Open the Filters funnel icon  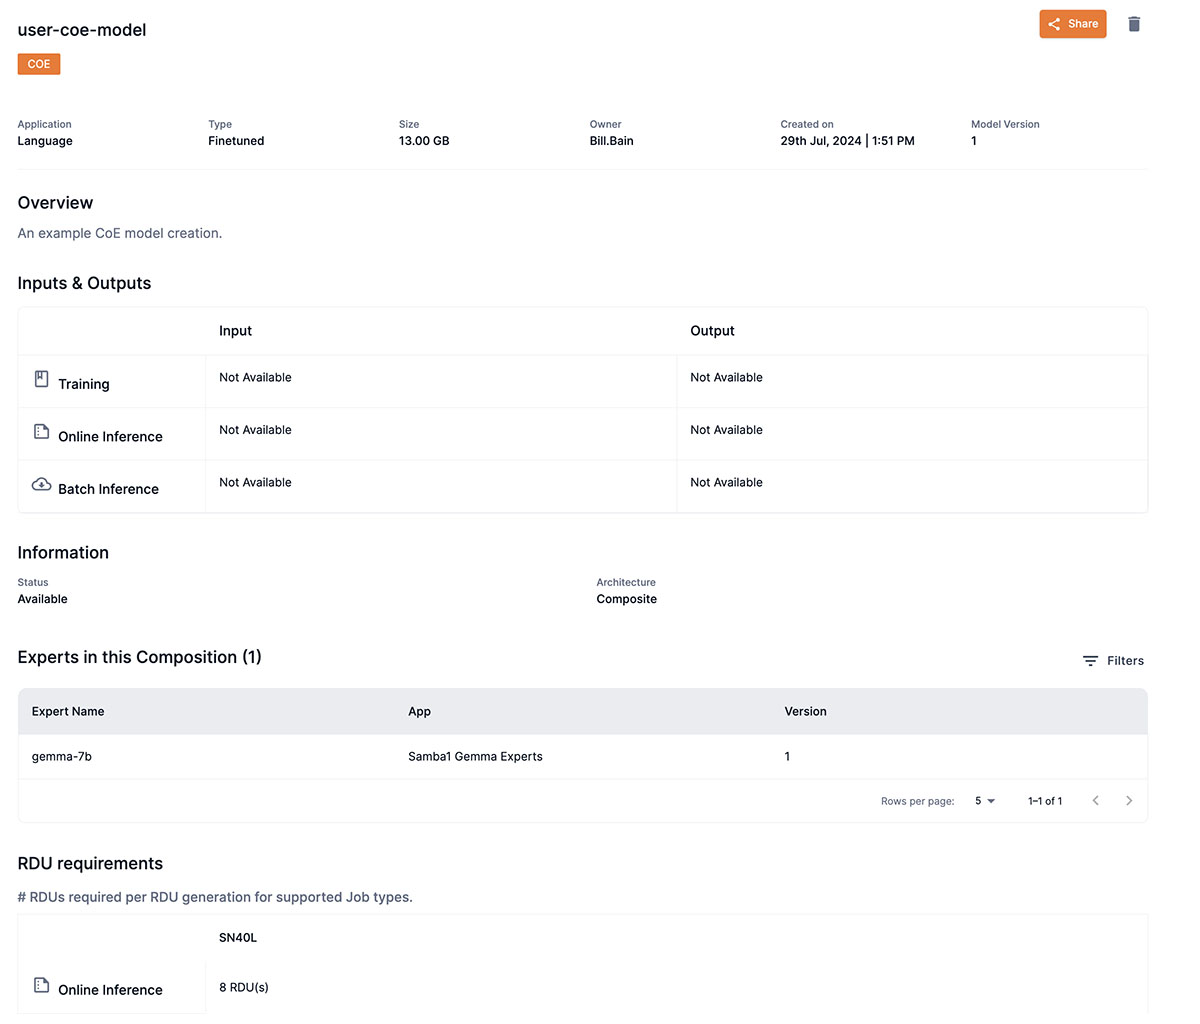pyautogui.click(x=1090, y=660)
